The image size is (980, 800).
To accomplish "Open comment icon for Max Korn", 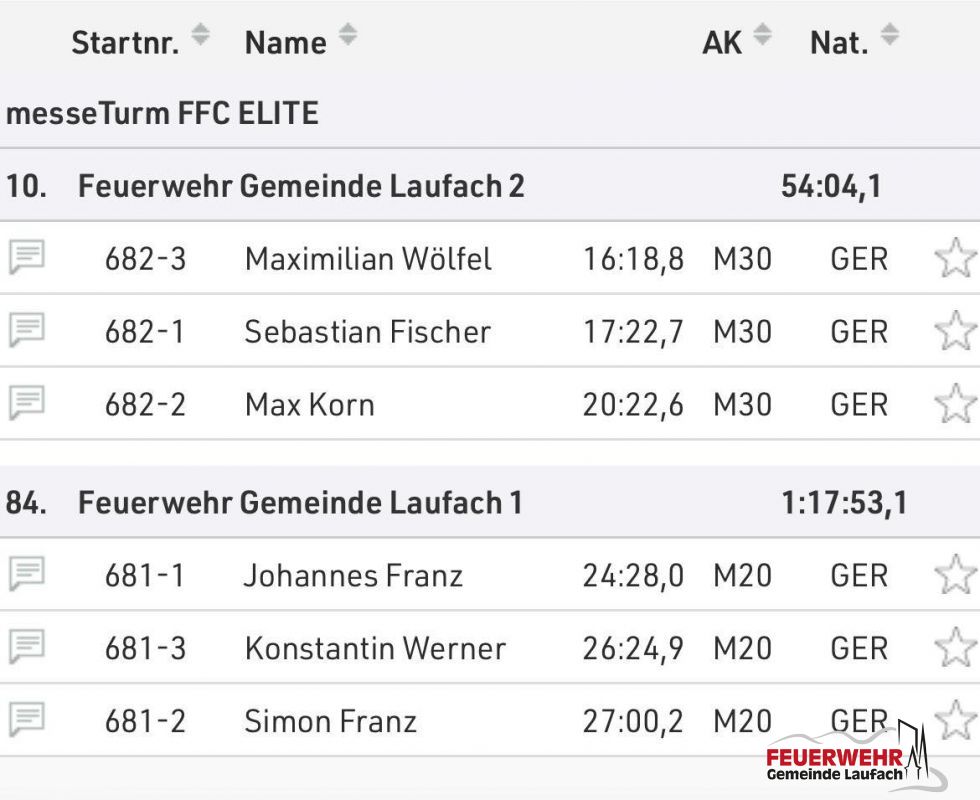I will (27, 403).
